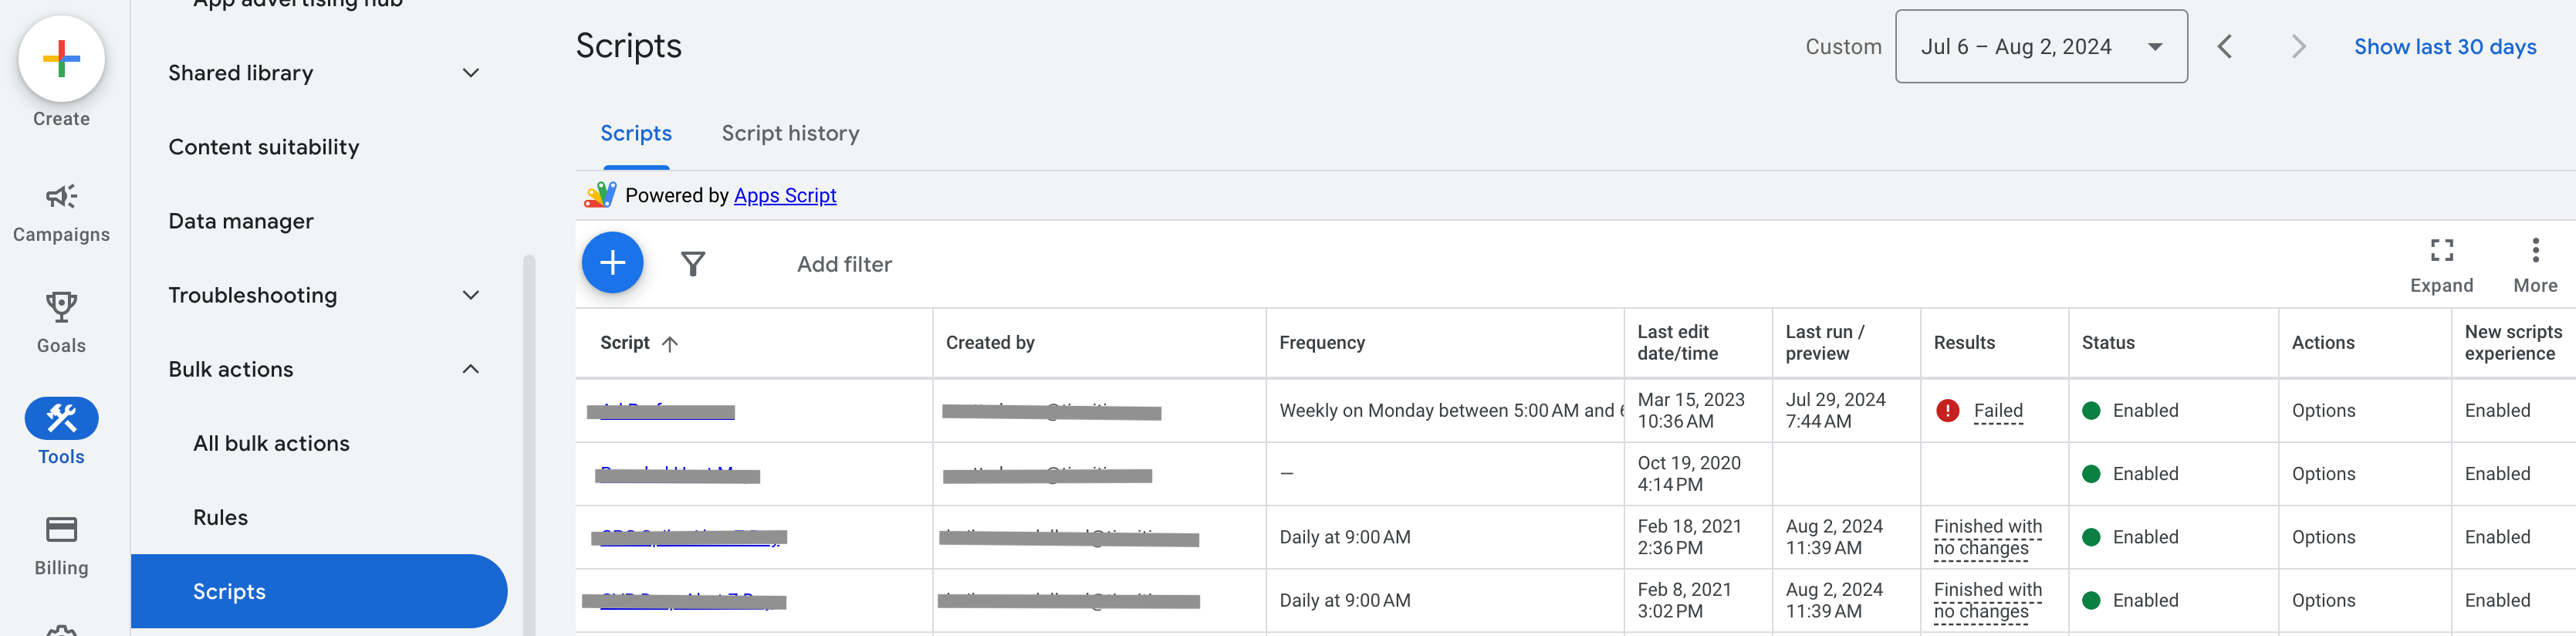Click the Frequency column header
Image resolution: width=2576 pixels, height=636 pixels.
pos(1321,343)
